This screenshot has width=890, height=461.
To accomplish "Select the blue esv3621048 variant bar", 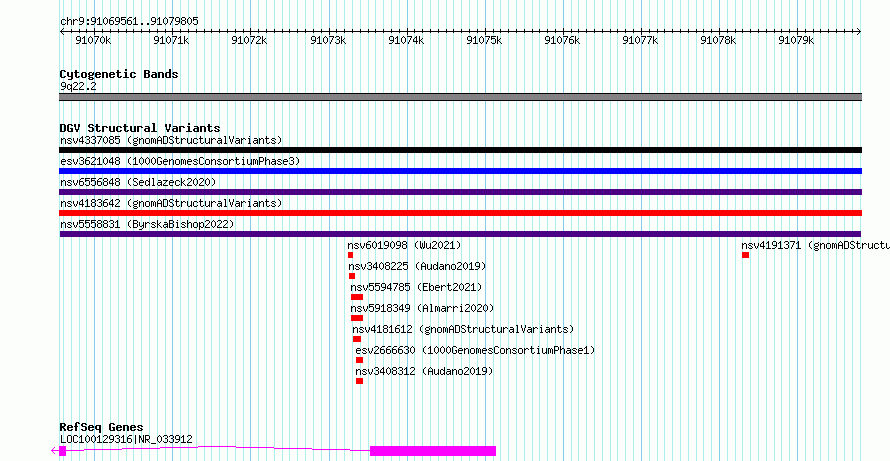I will click(460, 171).
